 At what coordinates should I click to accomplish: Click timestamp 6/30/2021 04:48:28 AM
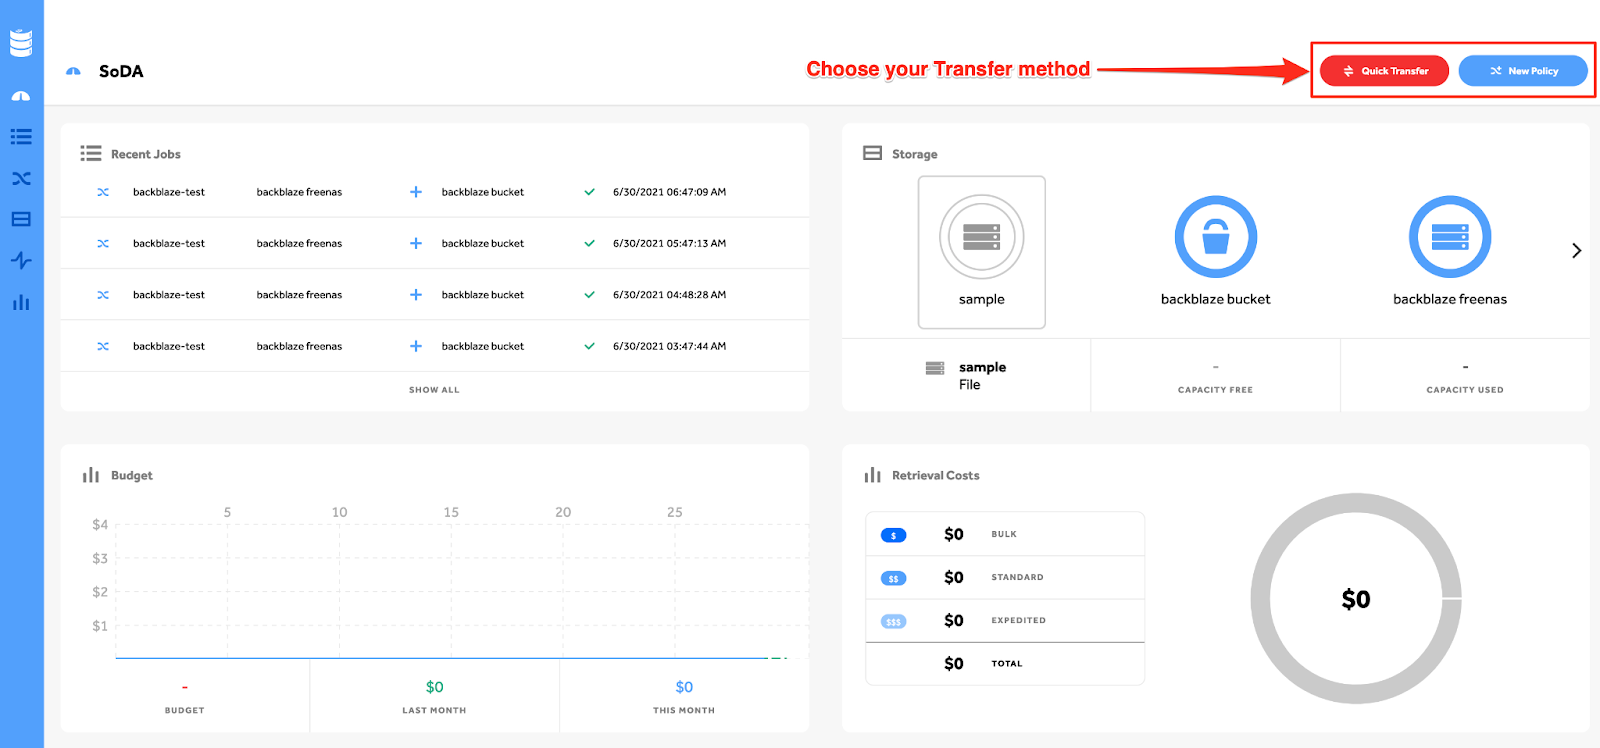669,295
